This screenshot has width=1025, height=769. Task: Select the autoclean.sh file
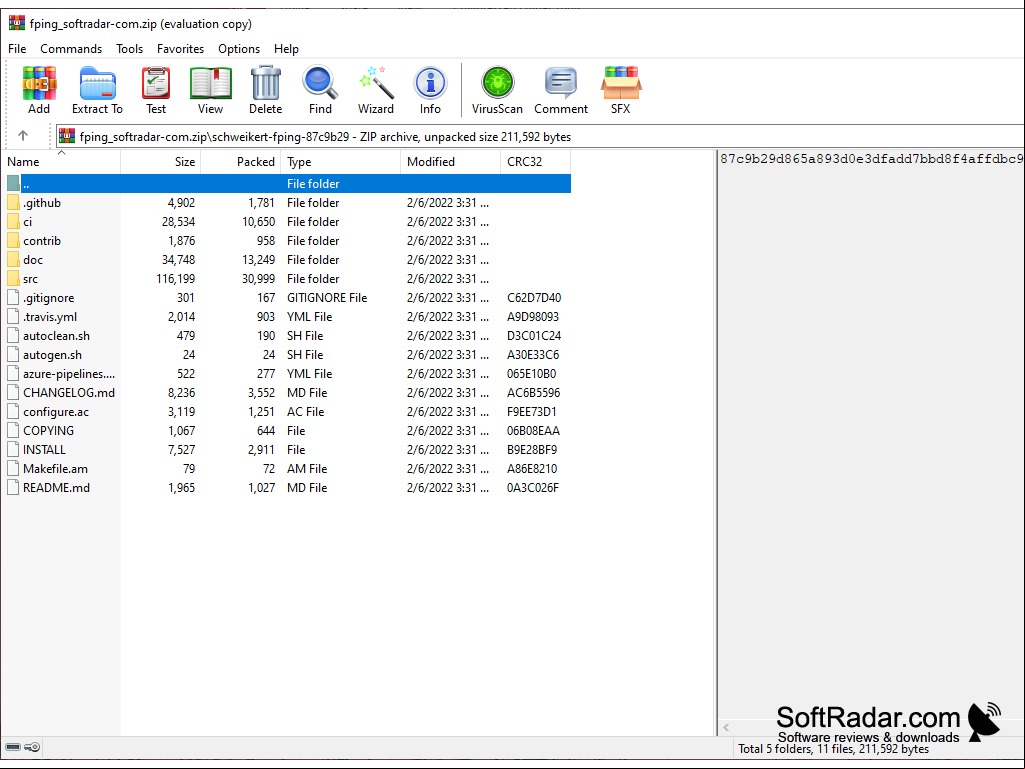pyautogui.click(x=56, y=335)
